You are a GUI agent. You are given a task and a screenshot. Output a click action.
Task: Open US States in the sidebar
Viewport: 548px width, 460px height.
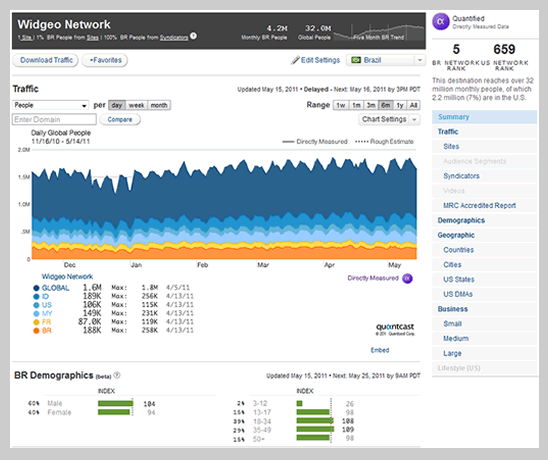[x=484, y=280]
